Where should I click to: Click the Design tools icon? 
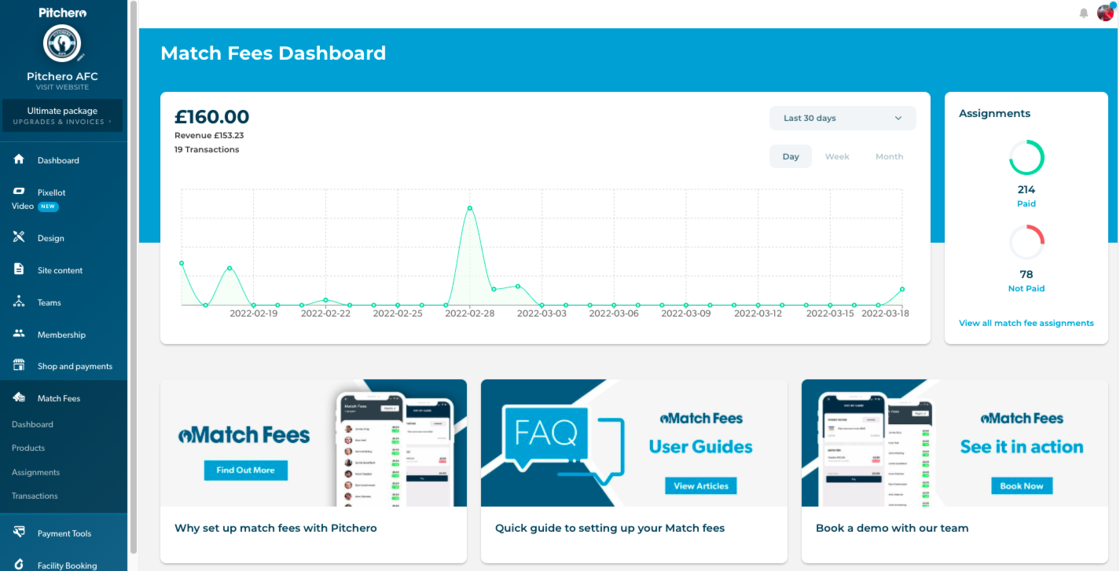tap(19, 237)
